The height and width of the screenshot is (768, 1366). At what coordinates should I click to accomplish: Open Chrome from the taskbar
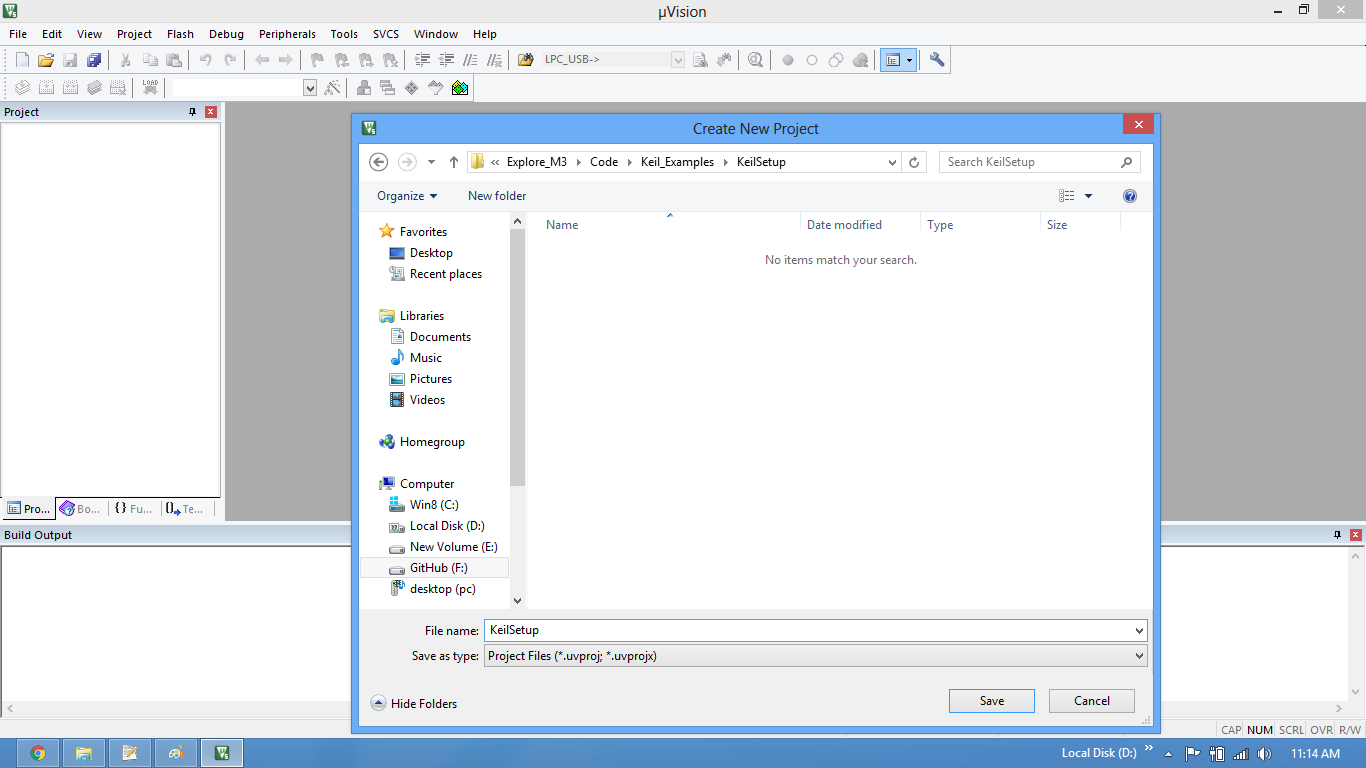(38, 753)
